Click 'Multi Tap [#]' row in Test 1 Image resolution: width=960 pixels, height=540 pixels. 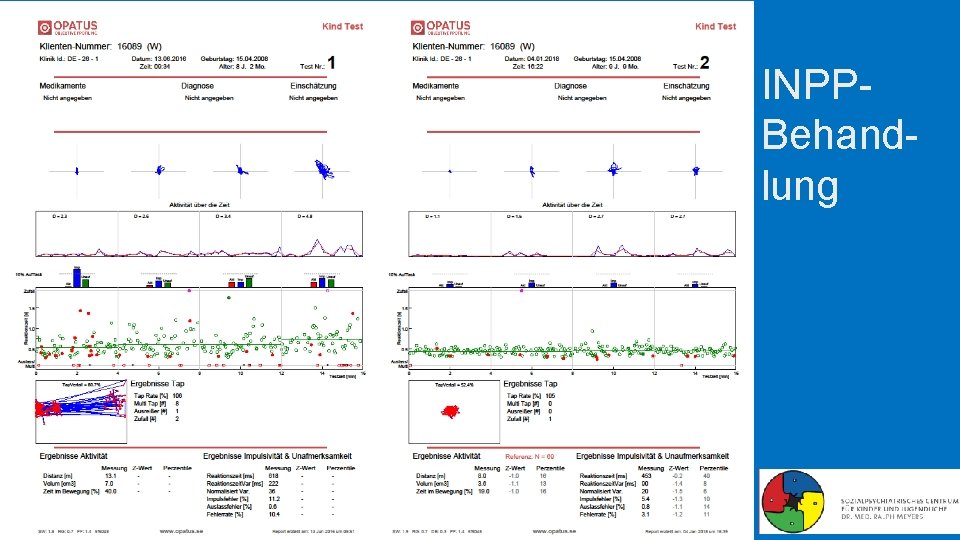pyautogui.click(x=157, y=404)
